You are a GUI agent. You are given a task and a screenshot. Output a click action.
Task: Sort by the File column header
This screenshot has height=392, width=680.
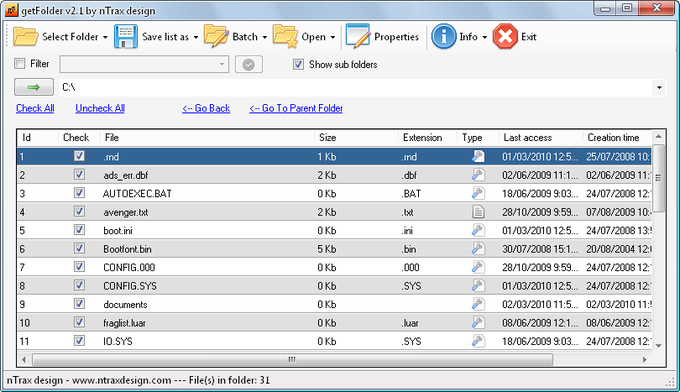207,137
